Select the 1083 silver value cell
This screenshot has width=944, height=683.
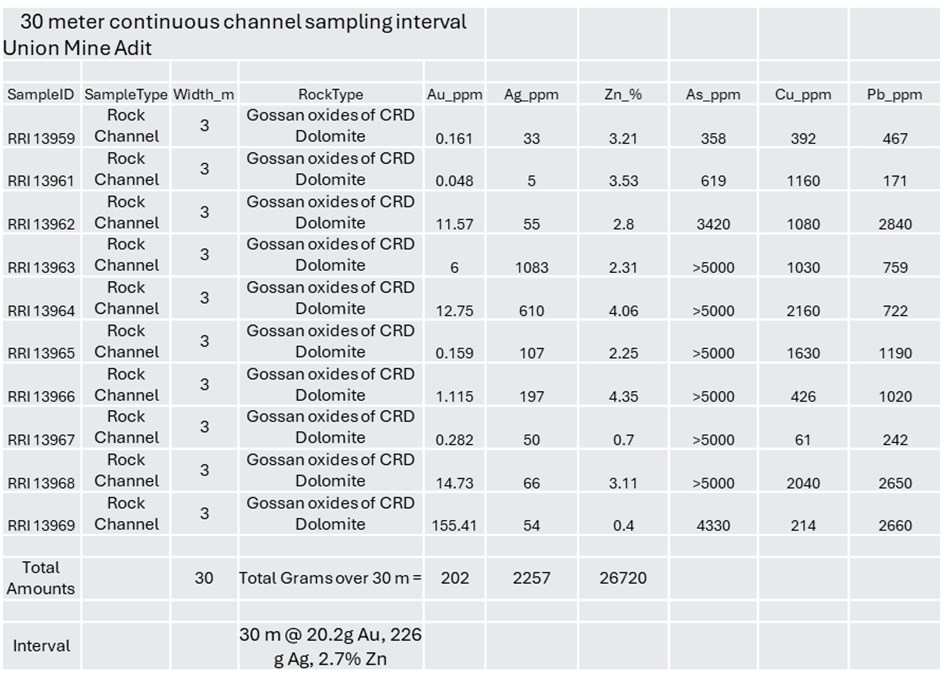531,267
